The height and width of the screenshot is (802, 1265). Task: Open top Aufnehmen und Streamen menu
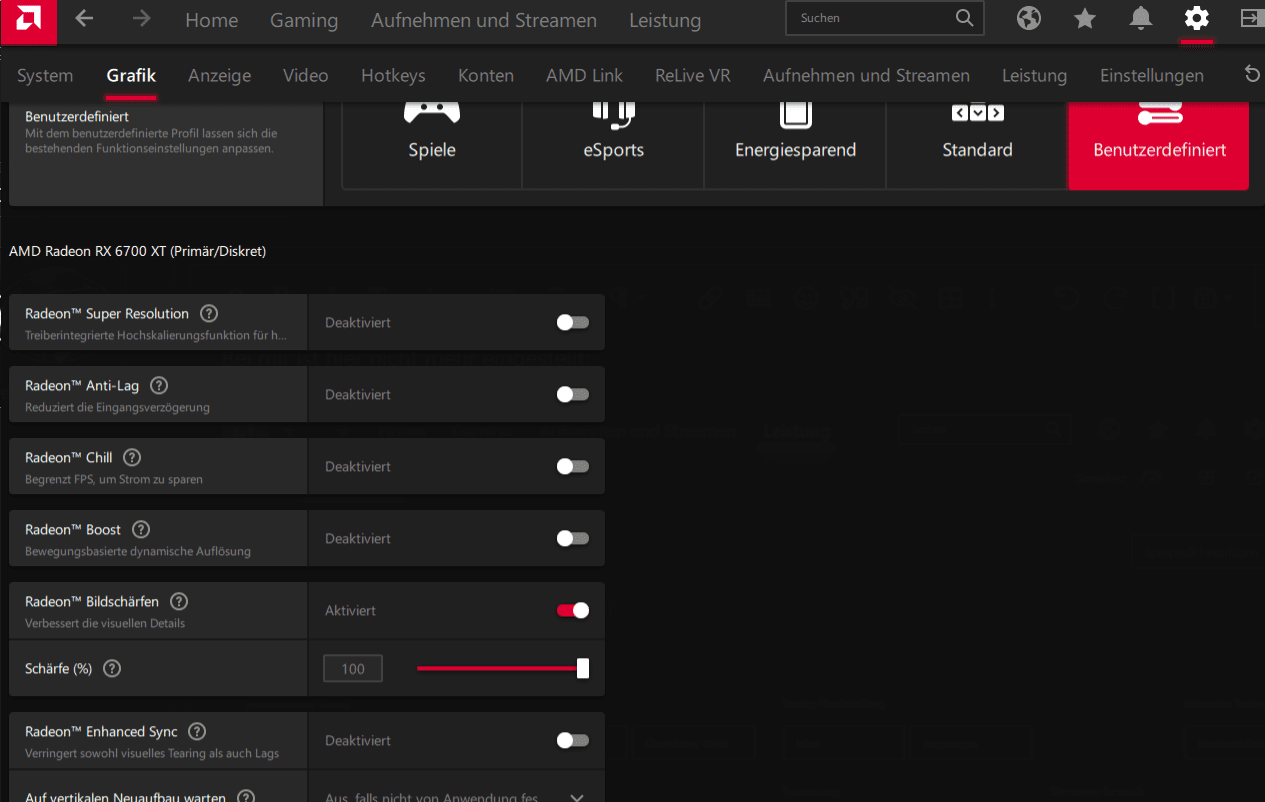484,20
